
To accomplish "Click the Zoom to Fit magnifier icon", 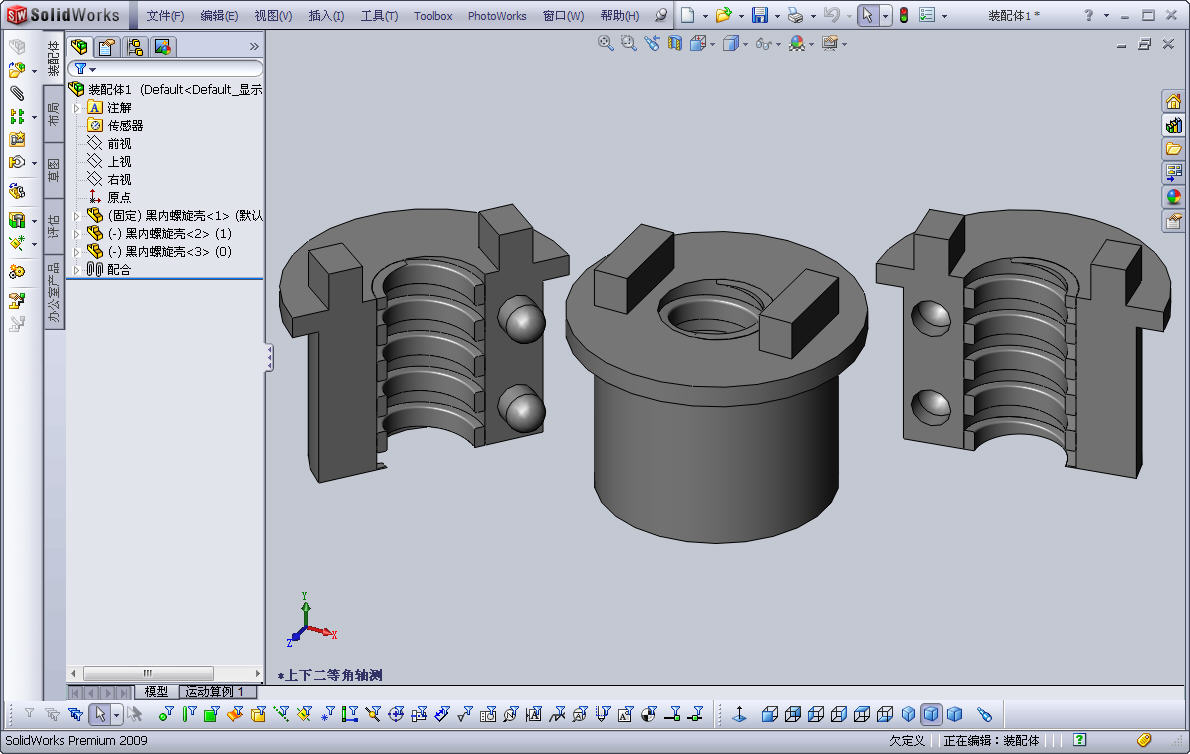I will (x=605, y=43).
